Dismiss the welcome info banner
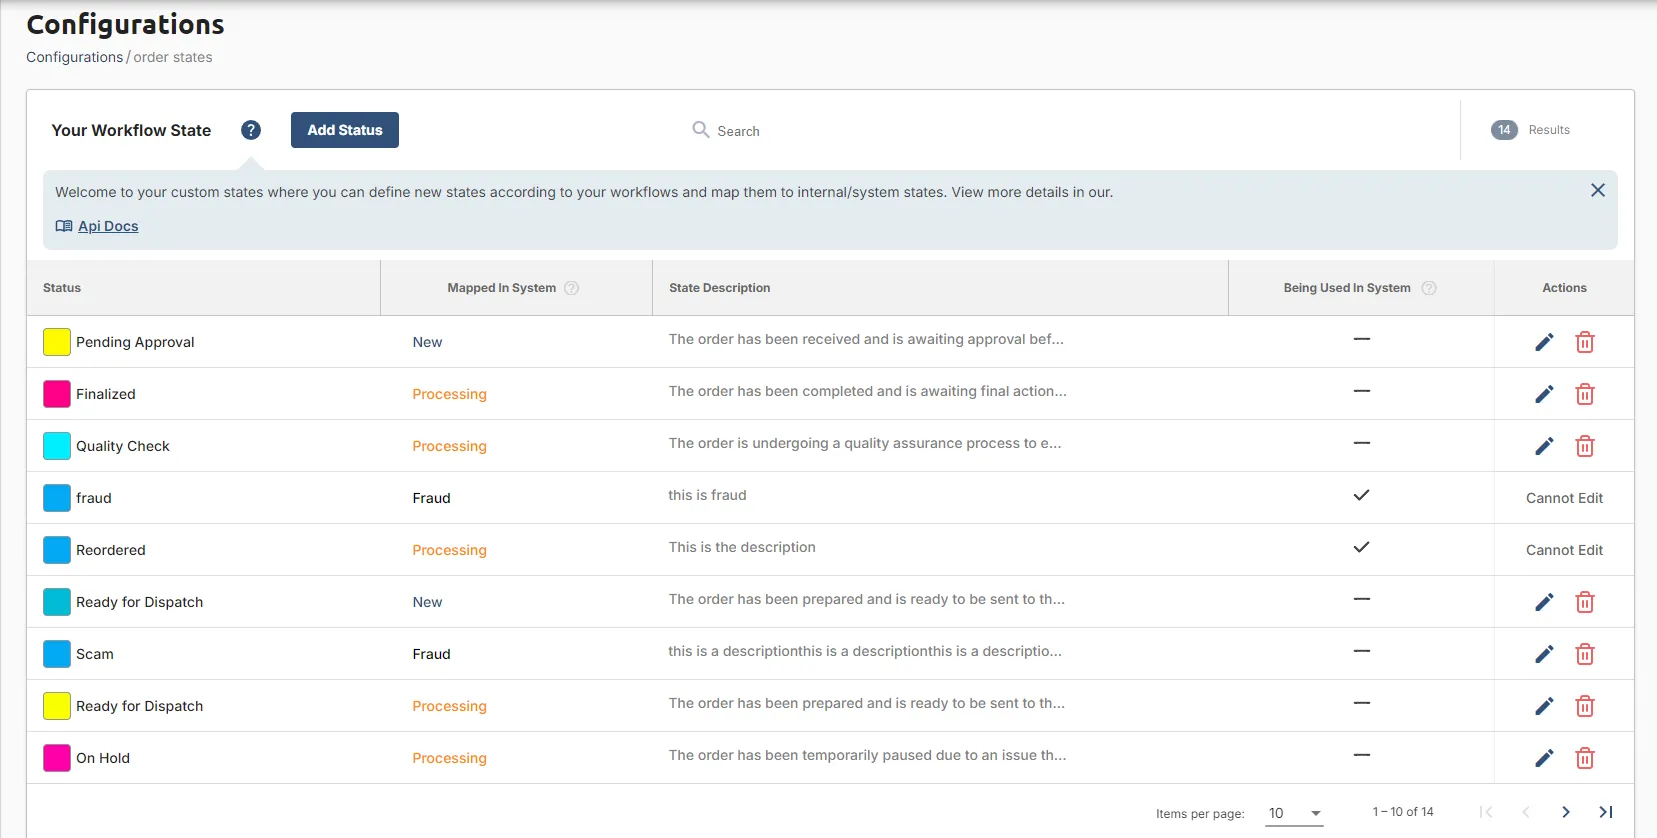 click(x=1598, y=190)
